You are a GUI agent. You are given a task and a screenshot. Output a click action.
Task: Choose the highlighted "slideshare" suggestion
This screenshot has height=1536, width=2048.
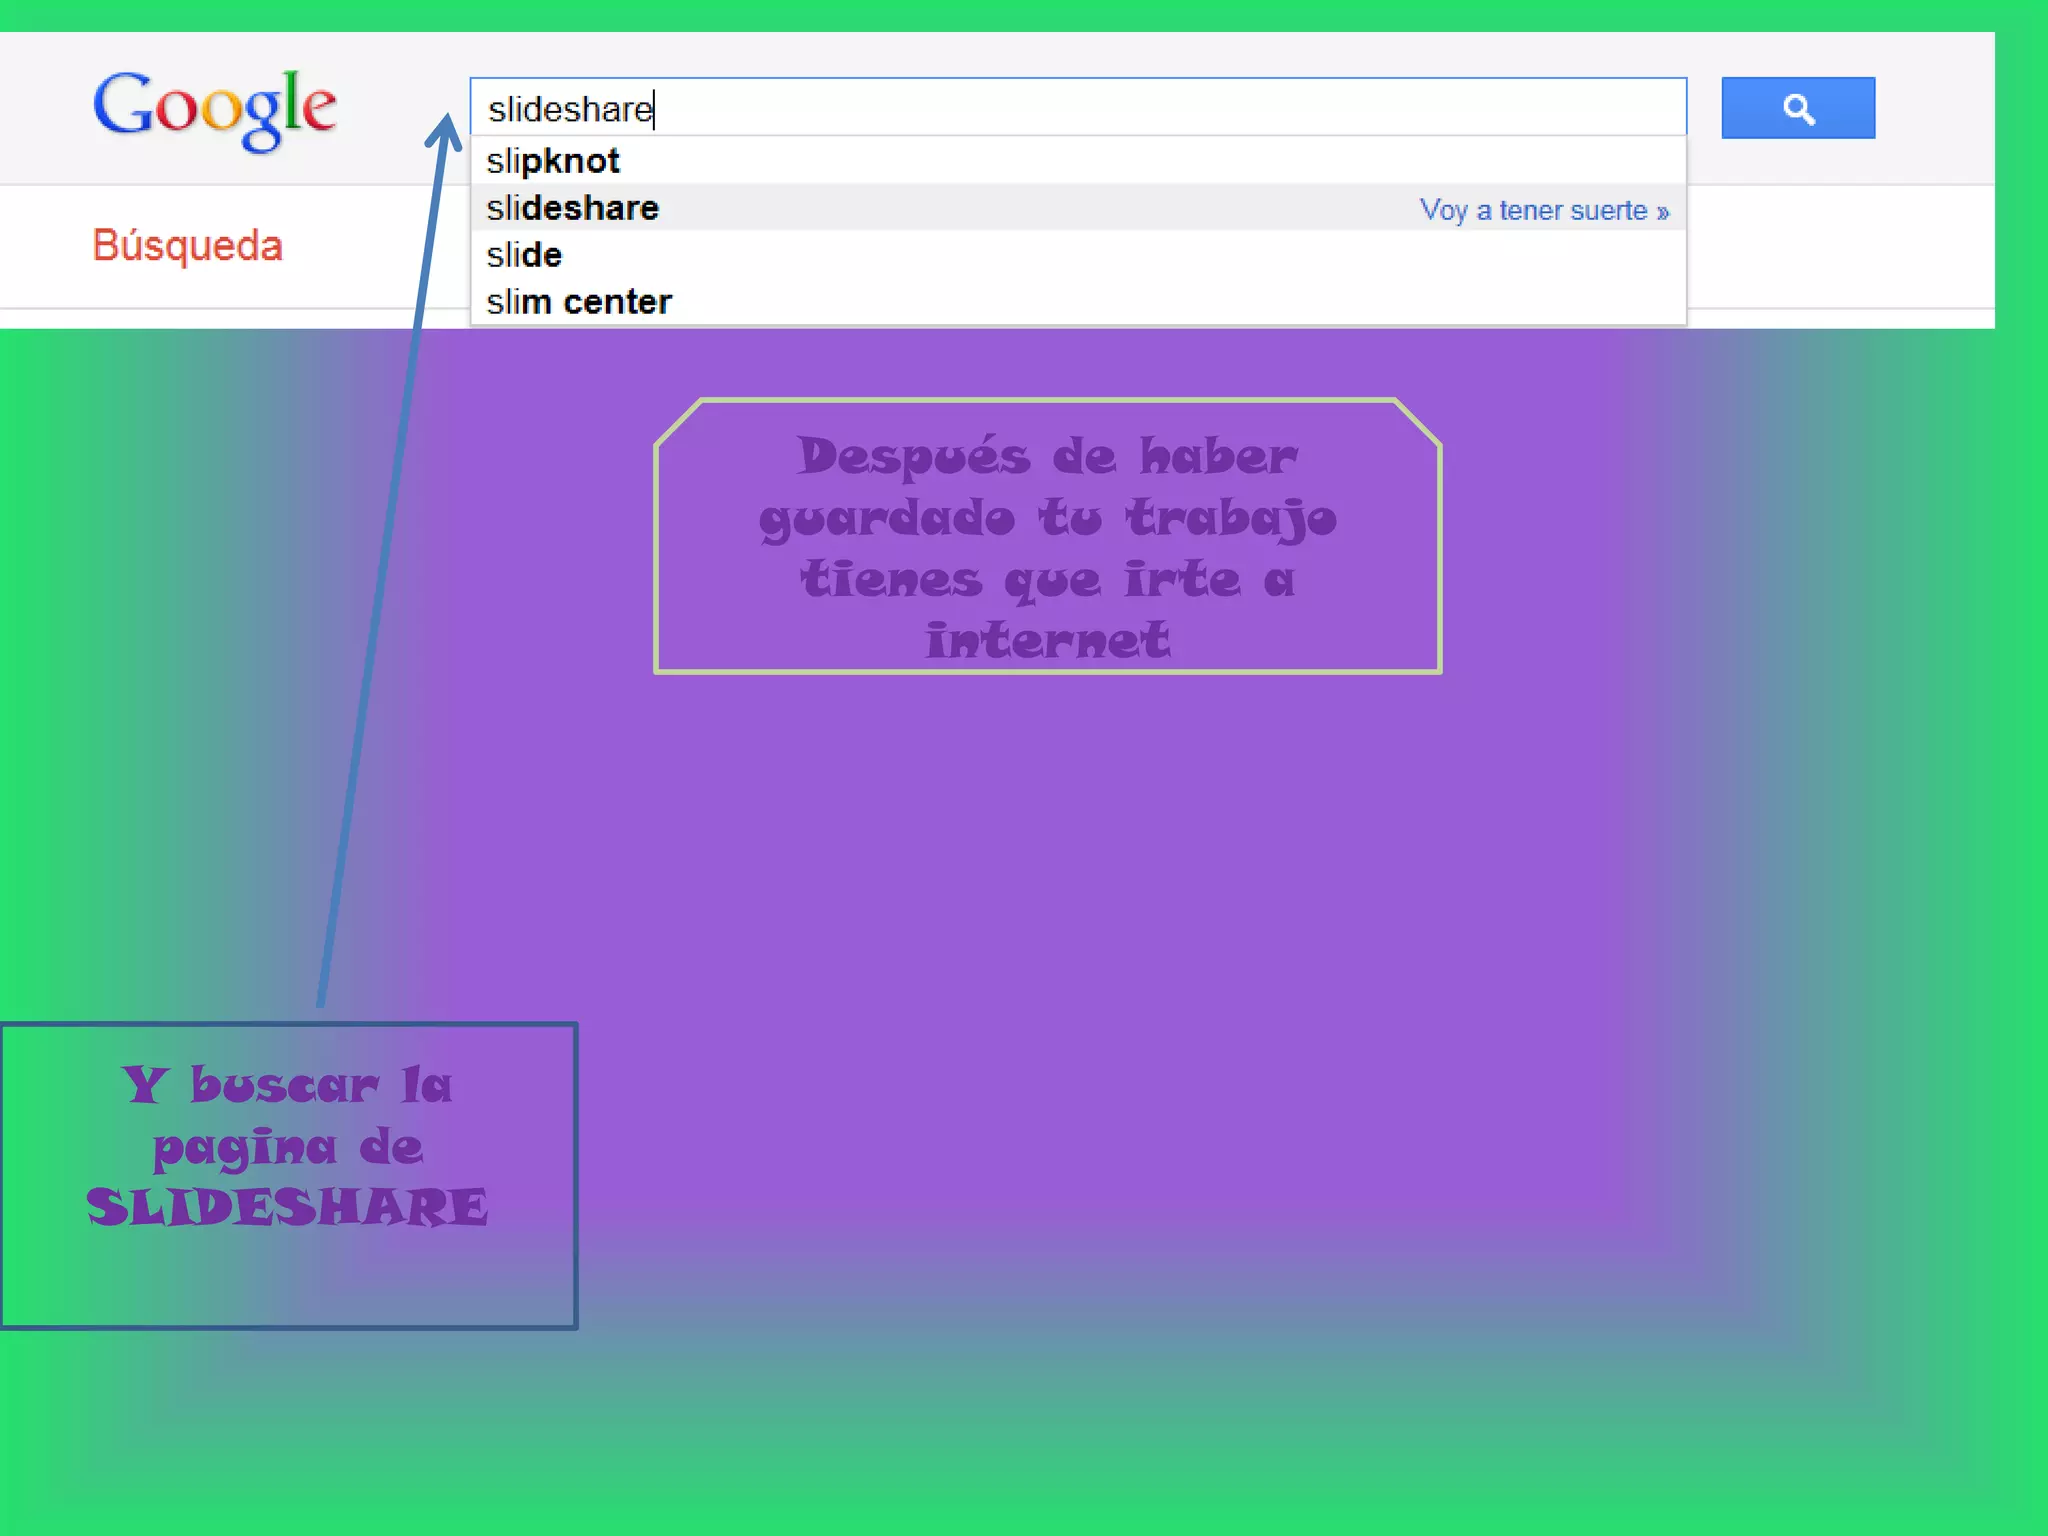coord(573,208)
